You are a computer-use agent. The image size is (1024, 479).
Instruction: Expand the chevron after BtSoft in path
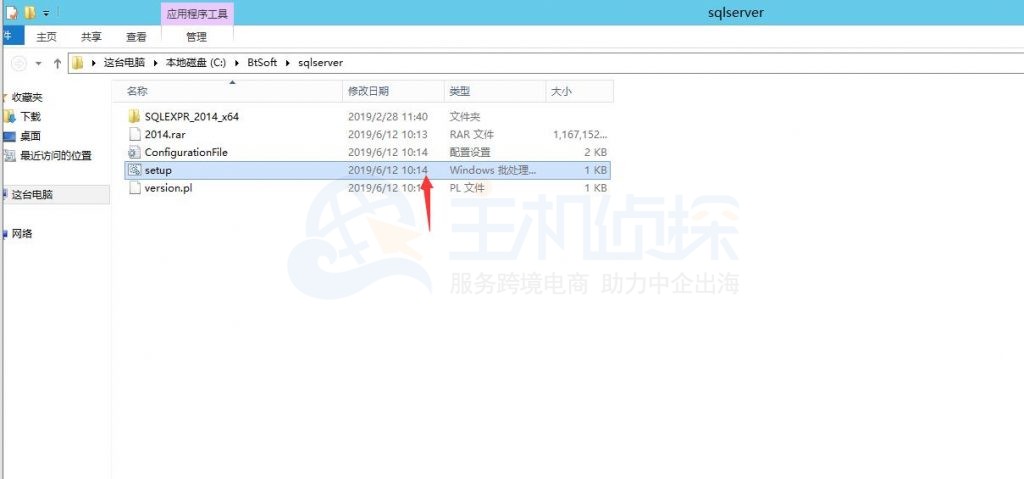point(286,63)
